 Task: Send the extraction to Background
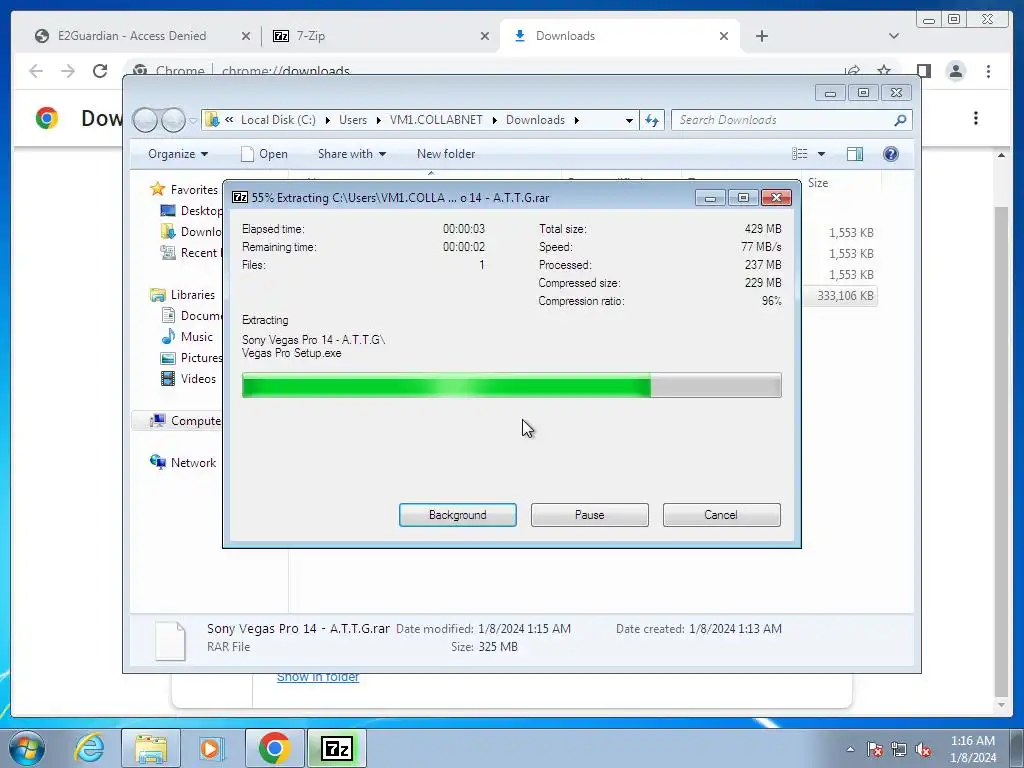click(x=457, y=515)
